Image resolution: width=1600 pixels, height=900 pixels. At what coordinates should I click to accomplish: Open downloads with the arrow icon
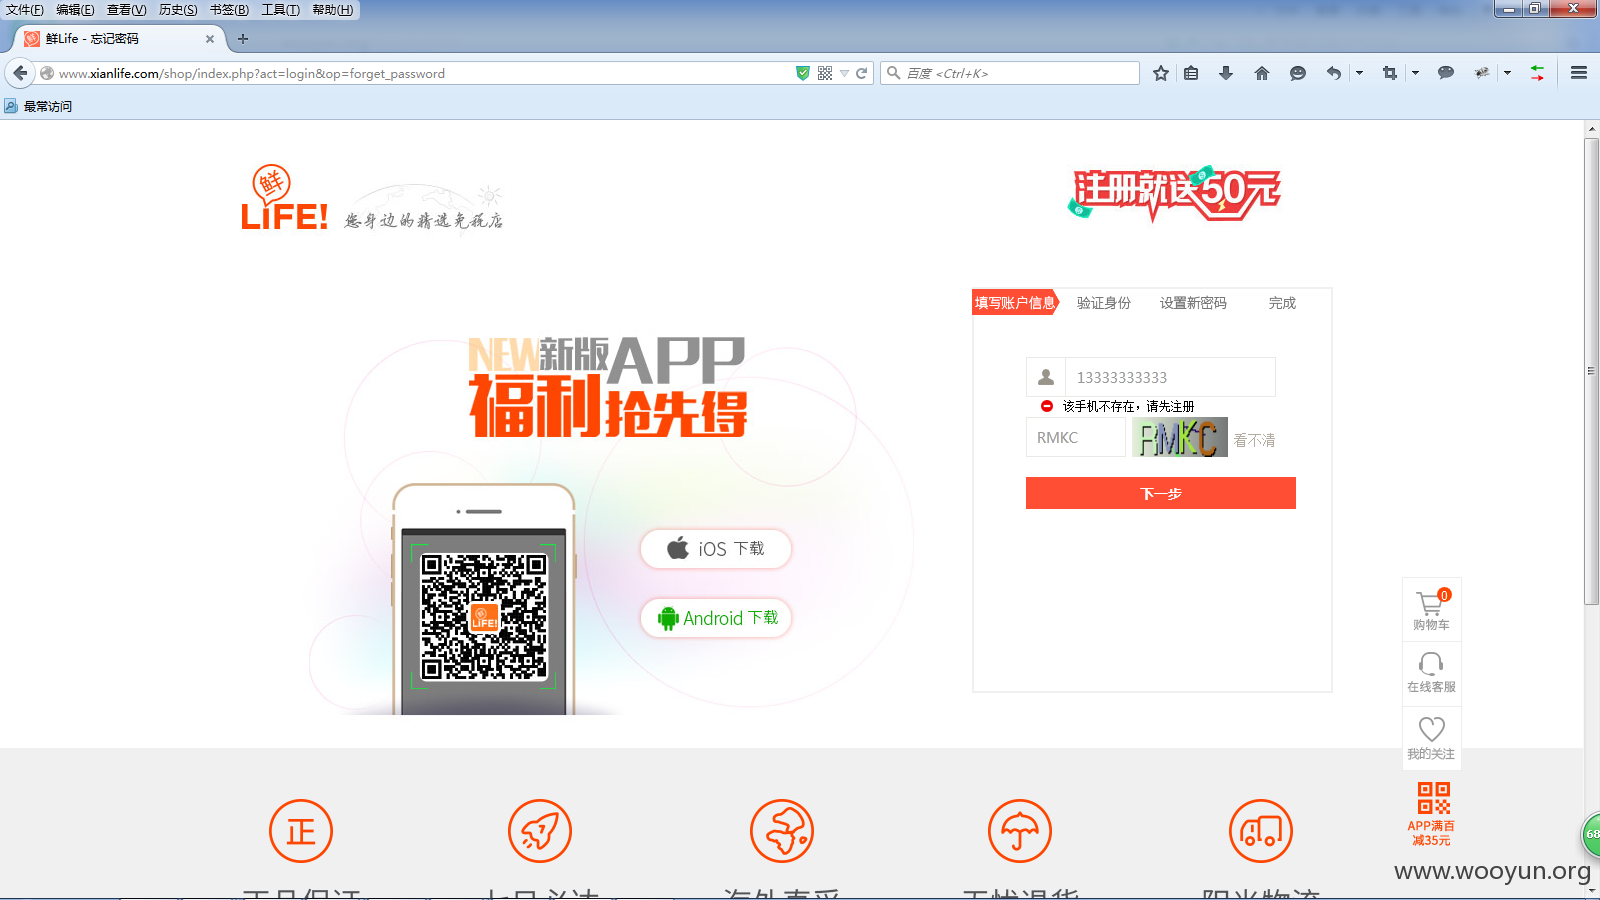tap(1226, 73)
